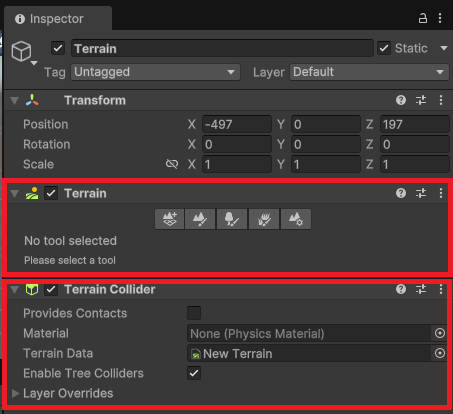This screenshot has width=453, height=414.
Task: Uncheck the Static checkbox
Action: (384, 48)
